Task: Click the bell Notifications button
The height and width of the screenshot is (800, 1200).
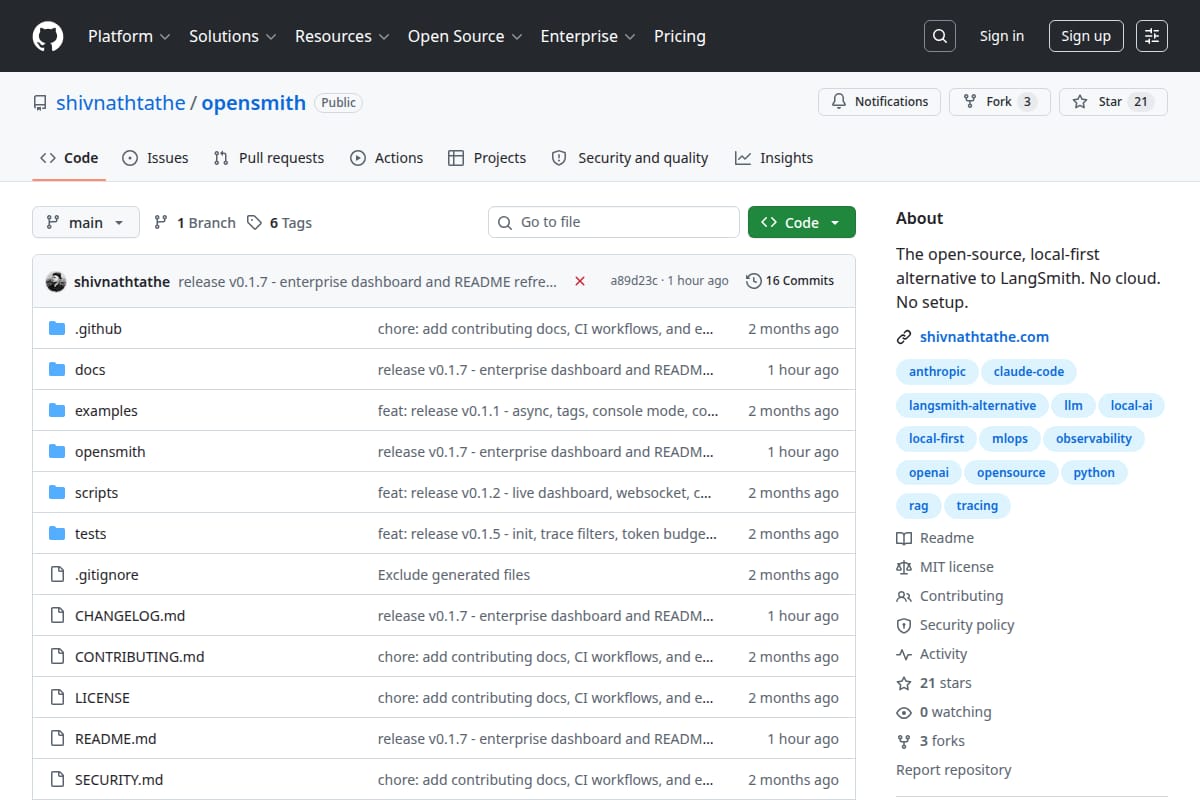Action: [x=880, y=102]
